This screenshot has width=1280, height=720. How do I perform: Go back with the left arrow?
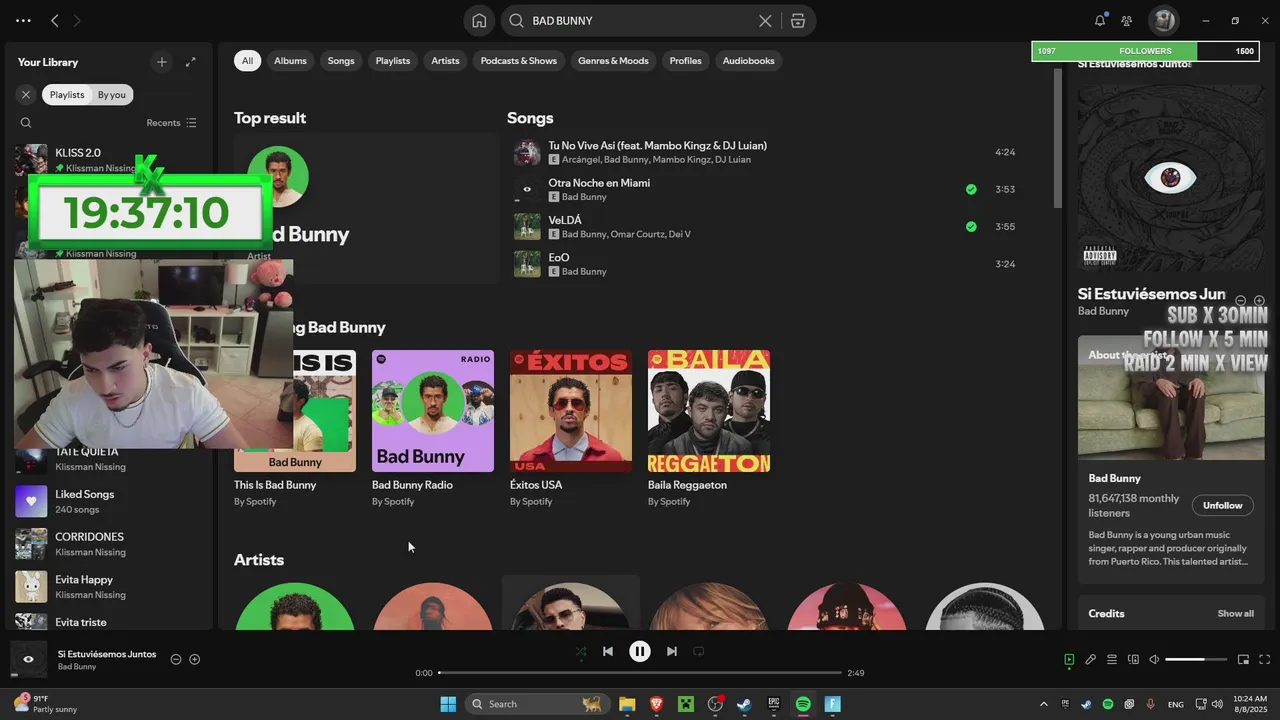(55, 20)
